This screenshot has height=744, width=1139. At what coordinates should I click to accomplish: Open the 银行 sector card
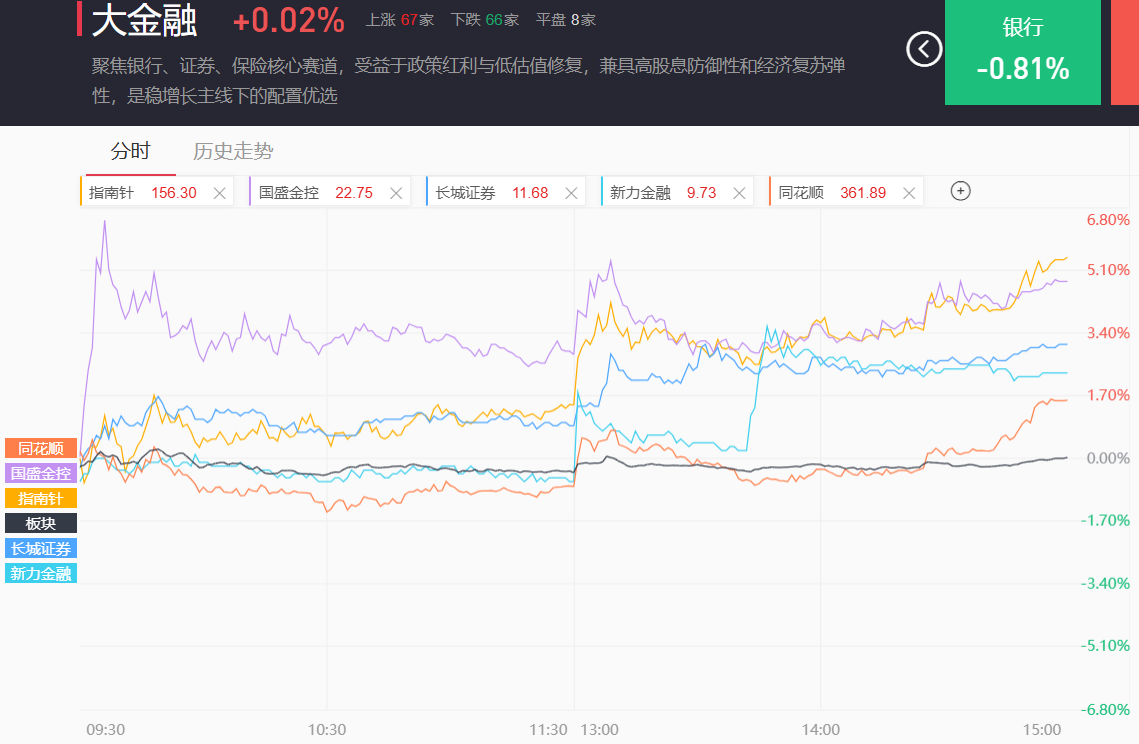[1023, 50]
